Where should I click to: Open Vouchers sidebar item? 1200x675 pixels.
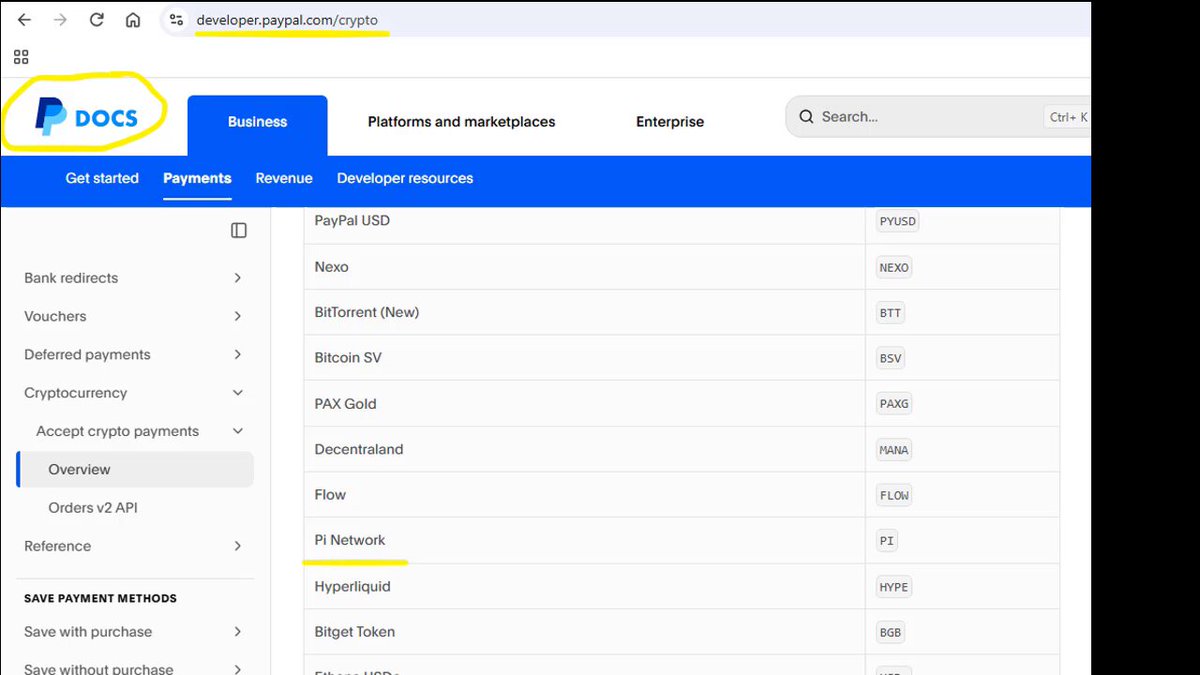55,316
